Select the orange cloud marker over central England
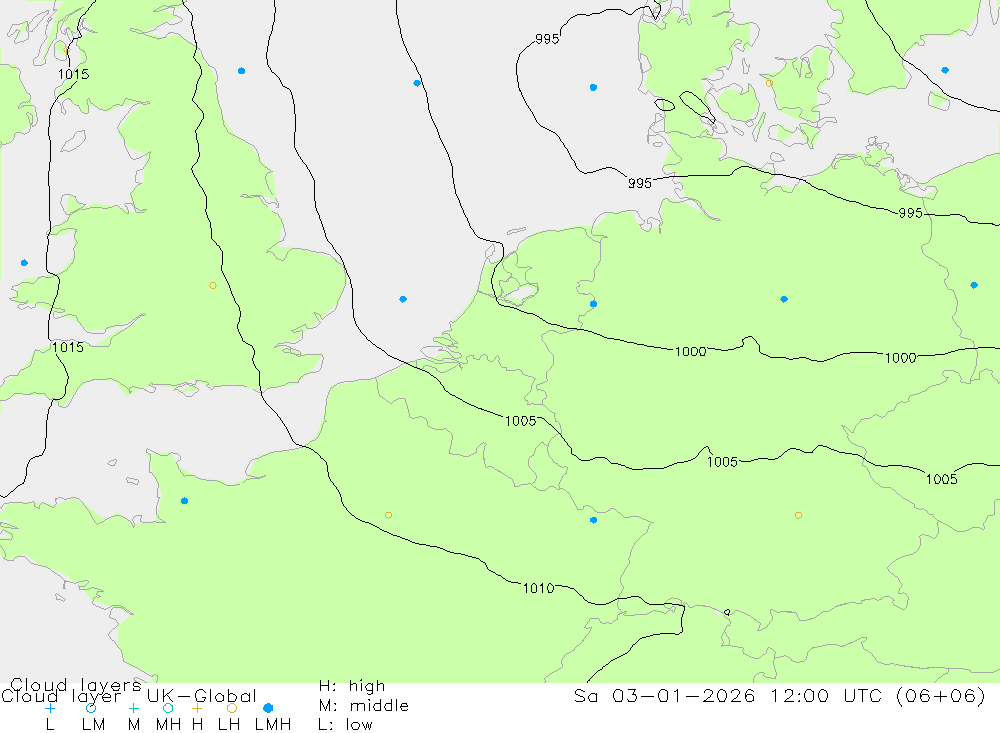The height and width of the screenshot is (733, 1000). (213, 286)
